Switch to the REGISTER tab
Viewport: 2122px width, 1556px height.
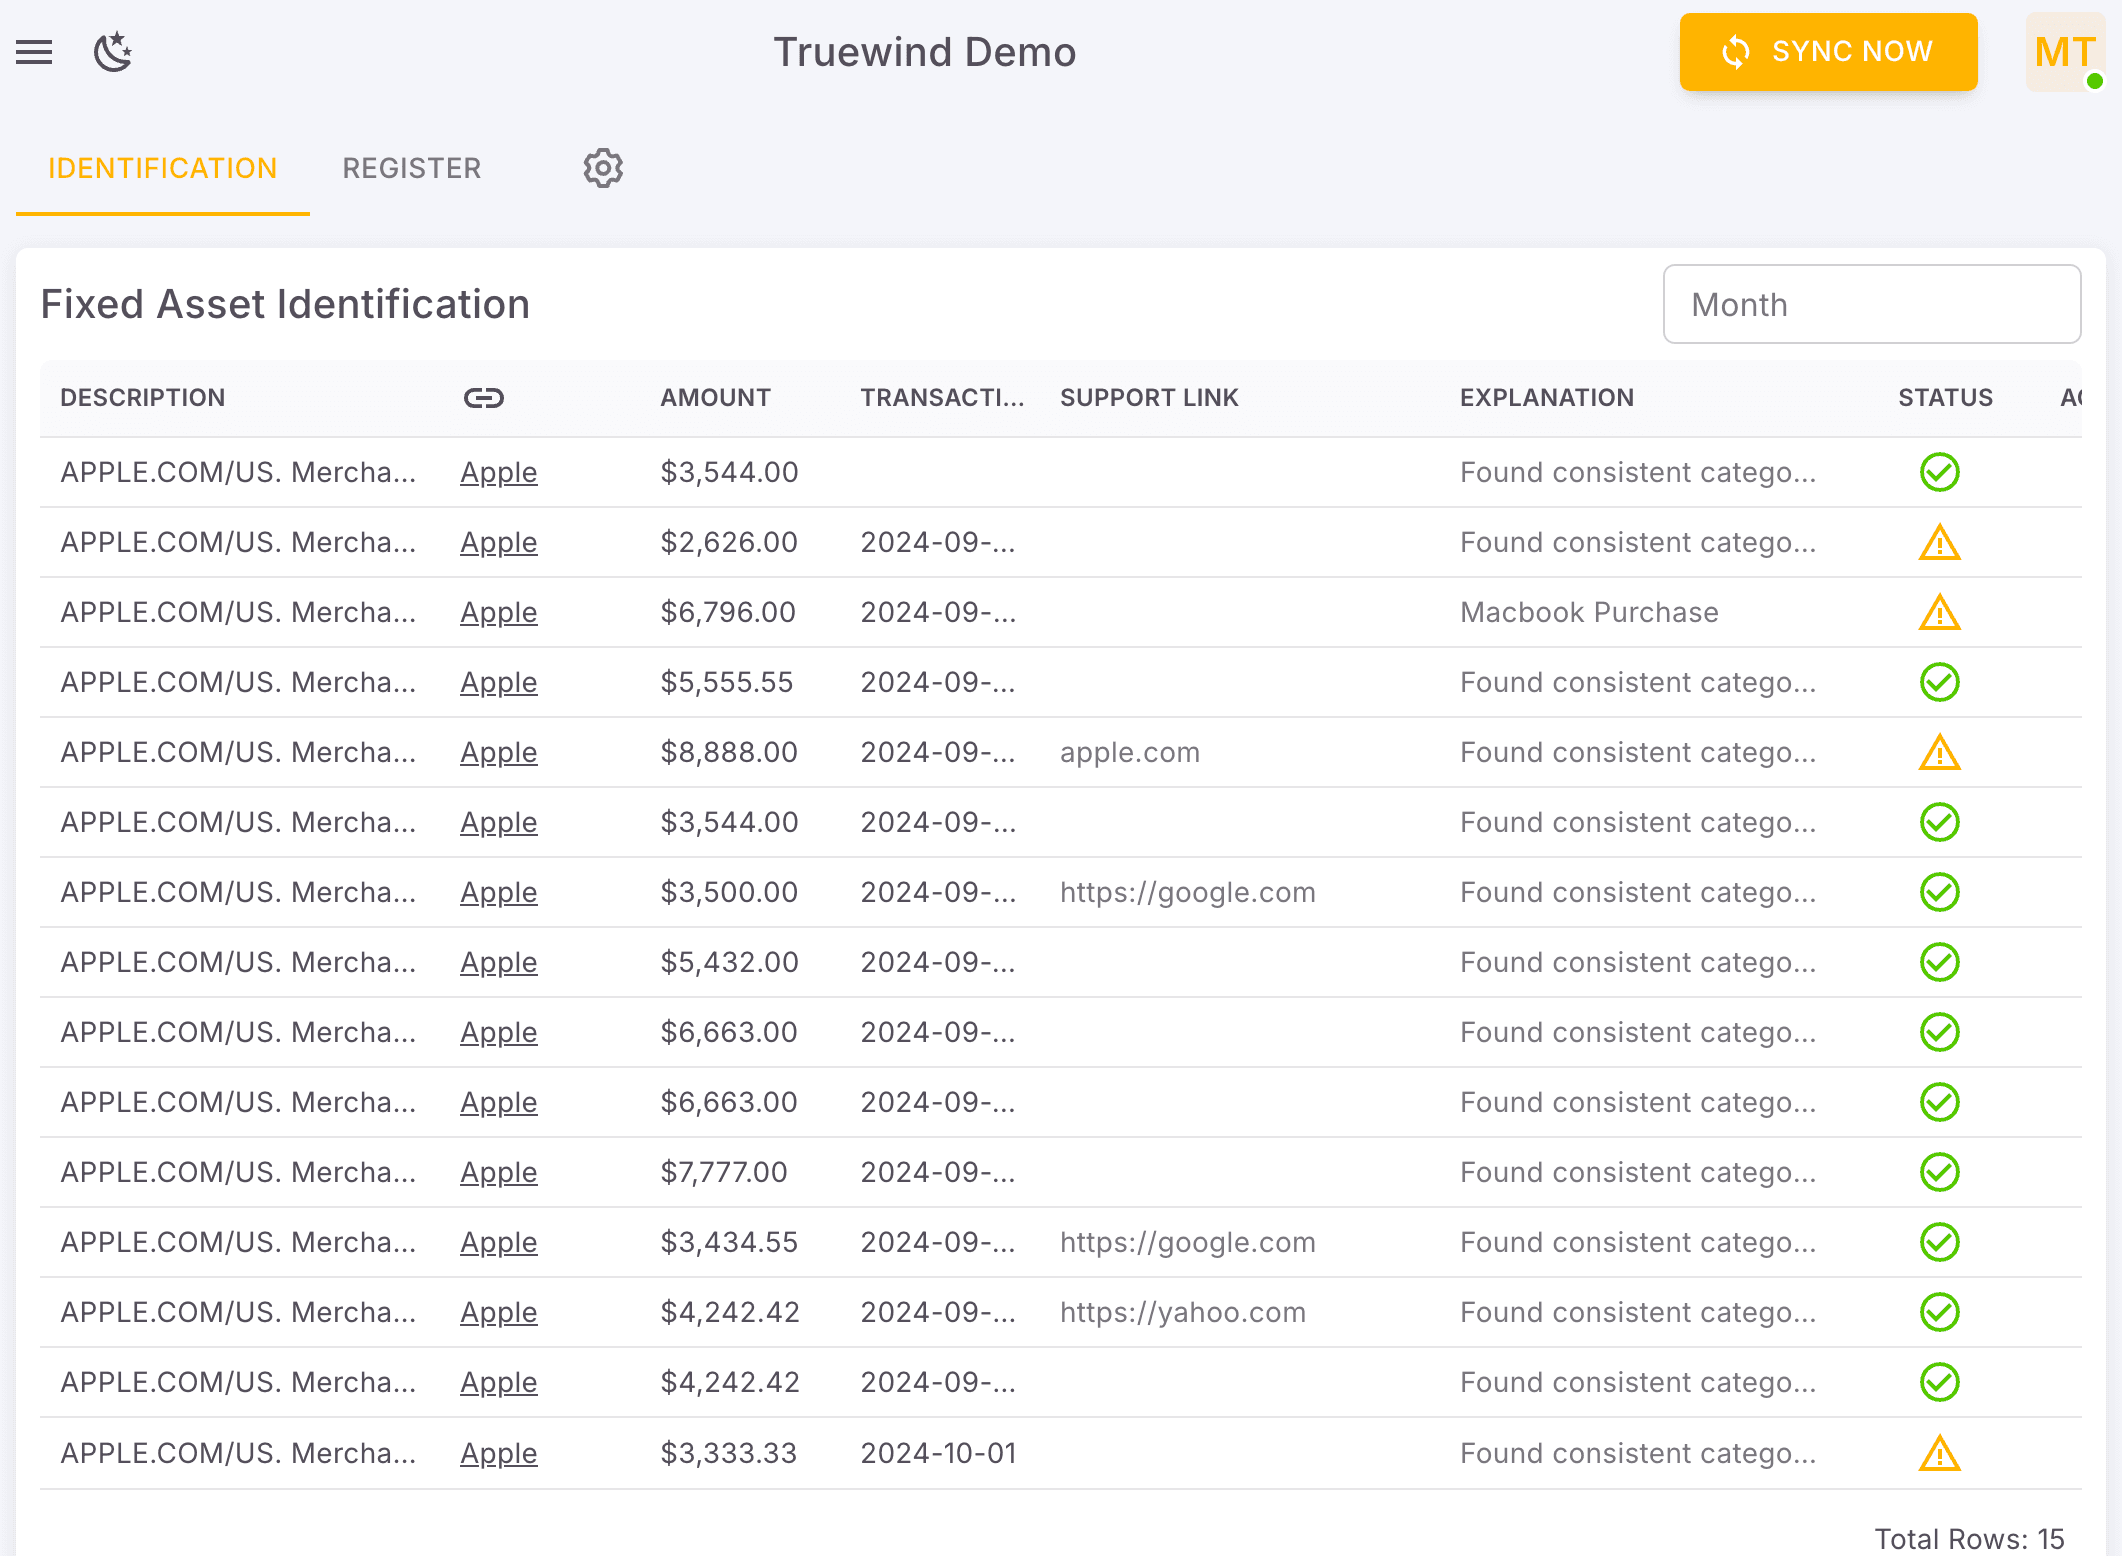point(411,168)
